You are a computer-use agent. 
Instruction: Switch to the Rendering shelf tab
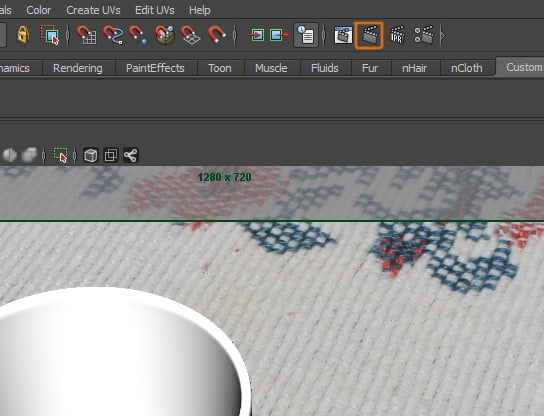(78, 68)
